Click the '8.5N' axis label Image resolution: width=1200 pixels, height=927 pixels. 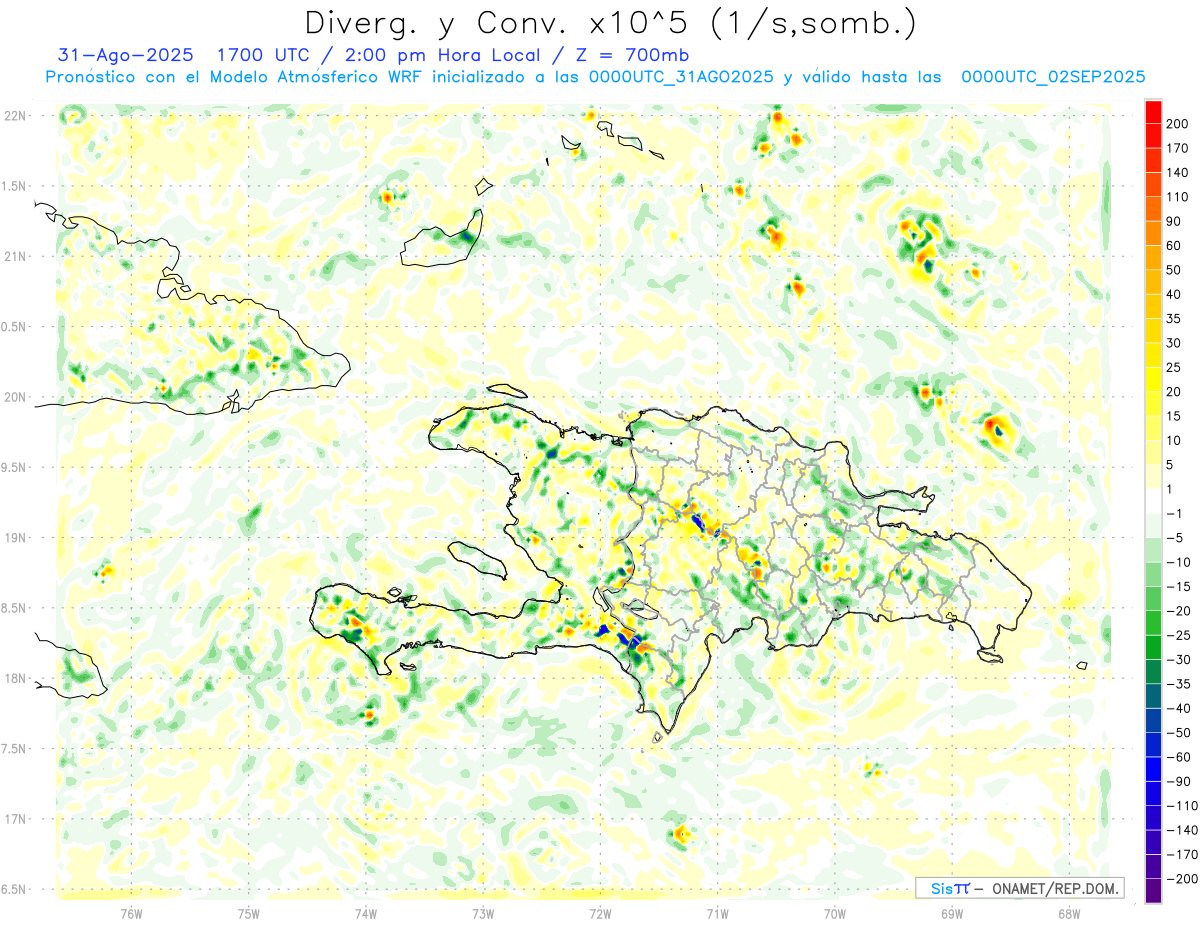(15, 608)
